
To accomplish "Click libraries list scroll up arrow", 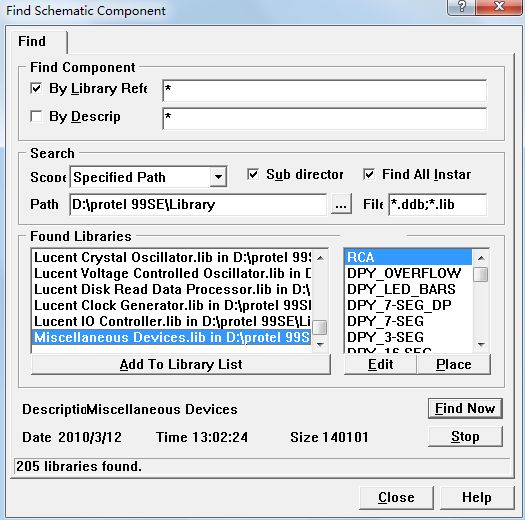I will tap(320, 258).
